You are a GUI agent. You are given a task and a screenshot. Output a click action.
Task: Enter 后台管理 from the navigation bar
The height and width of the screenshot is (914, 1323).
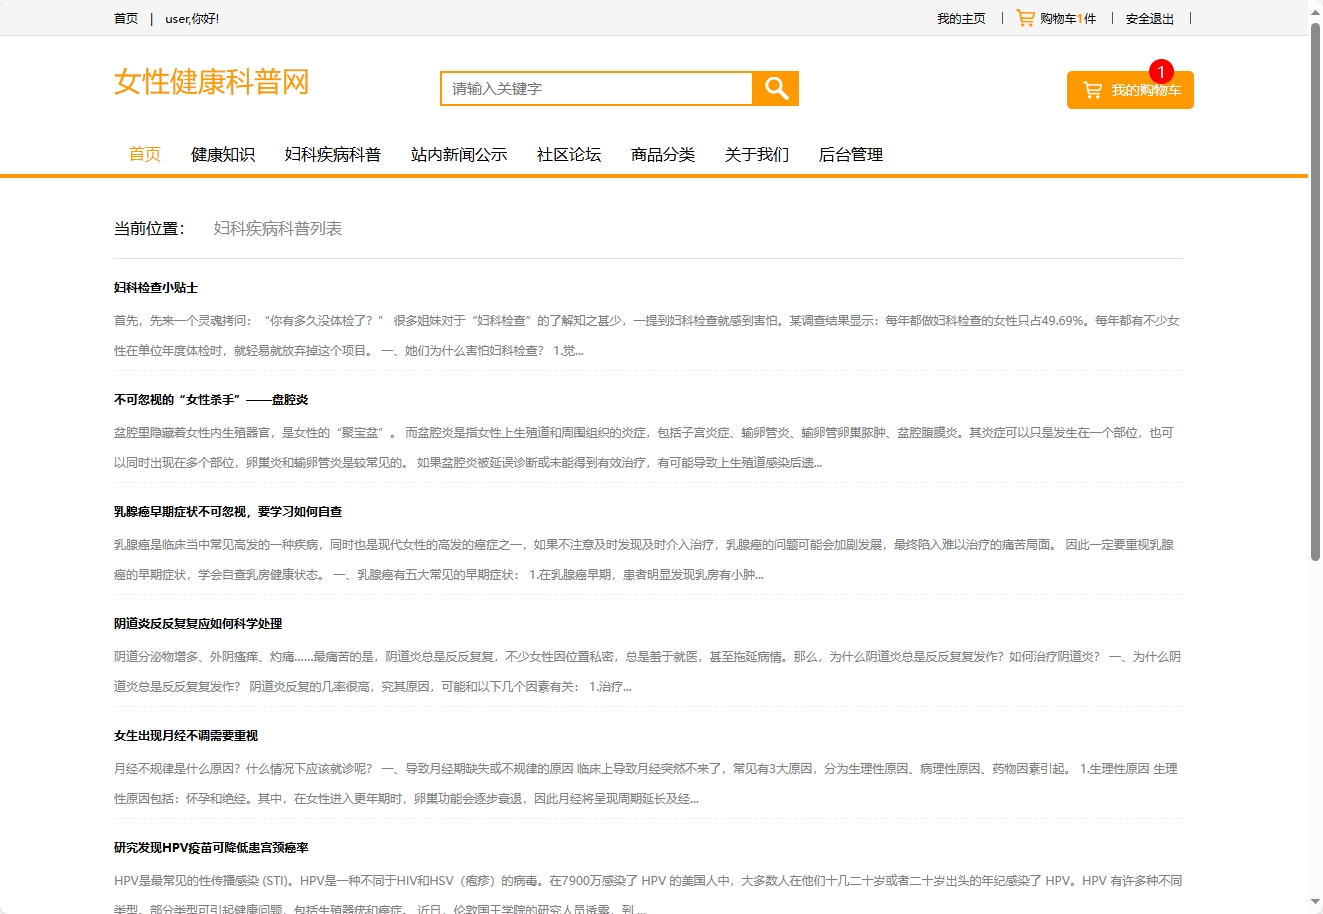(x=849, y=154)
